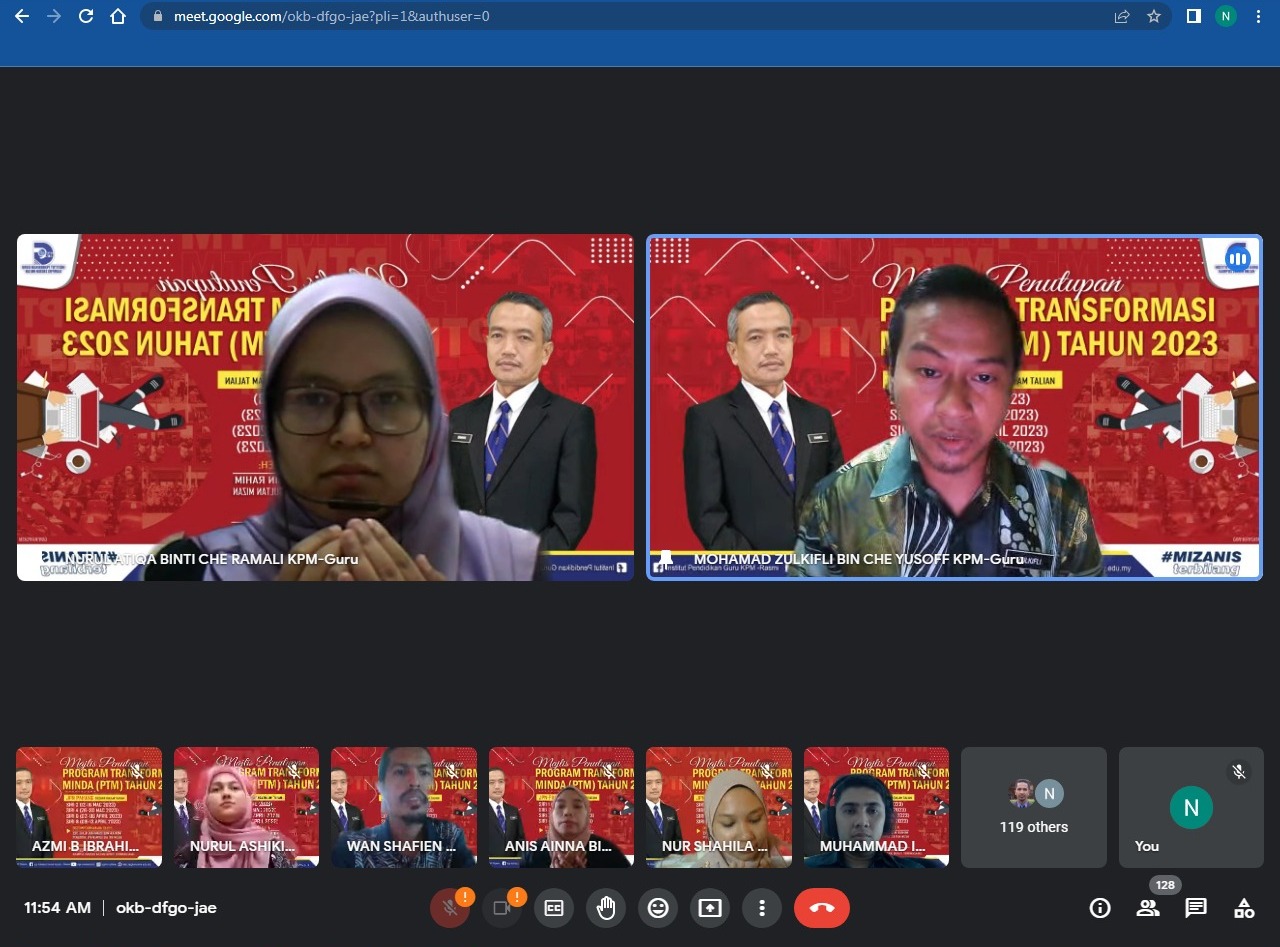This screenshot has height=947, width=1280.
Task: Click meeting code okb-dfgo-jae text
Action: [x=166, y=908]
